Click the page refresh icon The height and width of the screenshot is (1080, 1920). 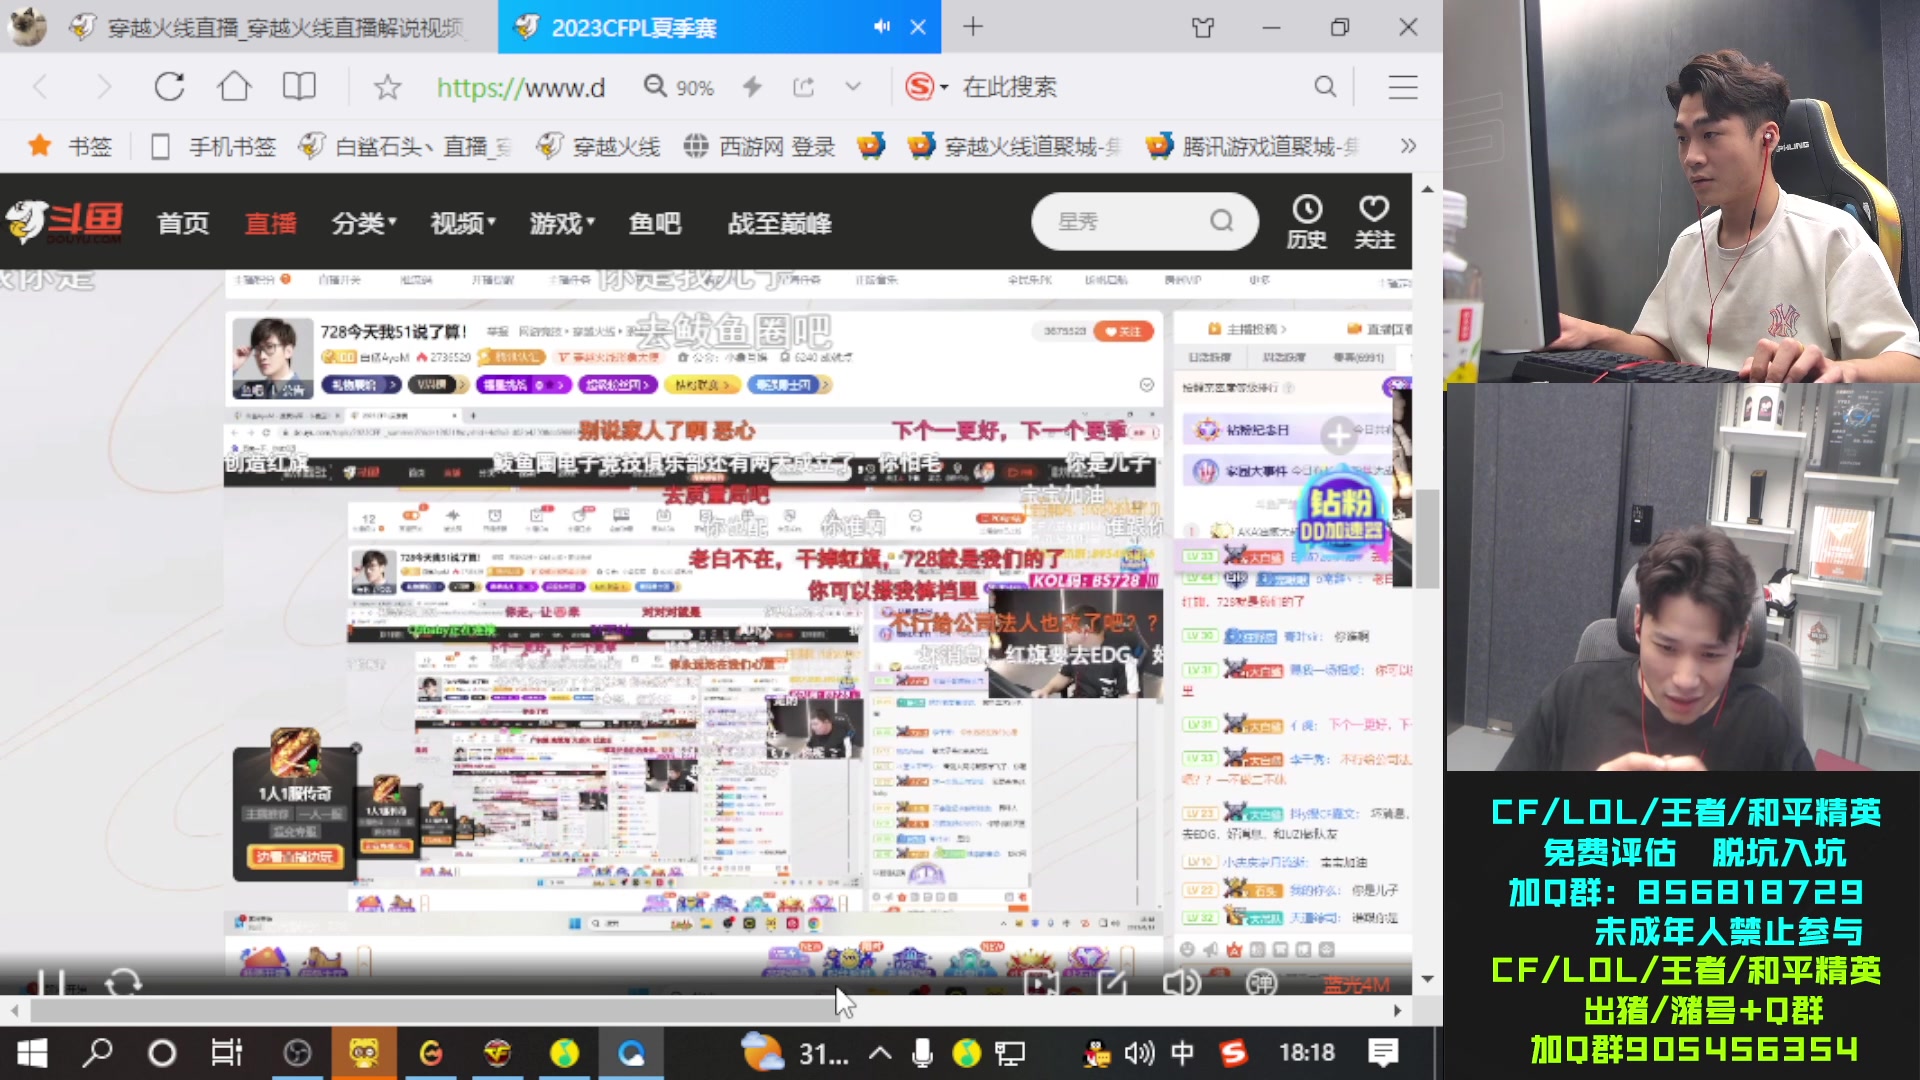click(168, 87)
